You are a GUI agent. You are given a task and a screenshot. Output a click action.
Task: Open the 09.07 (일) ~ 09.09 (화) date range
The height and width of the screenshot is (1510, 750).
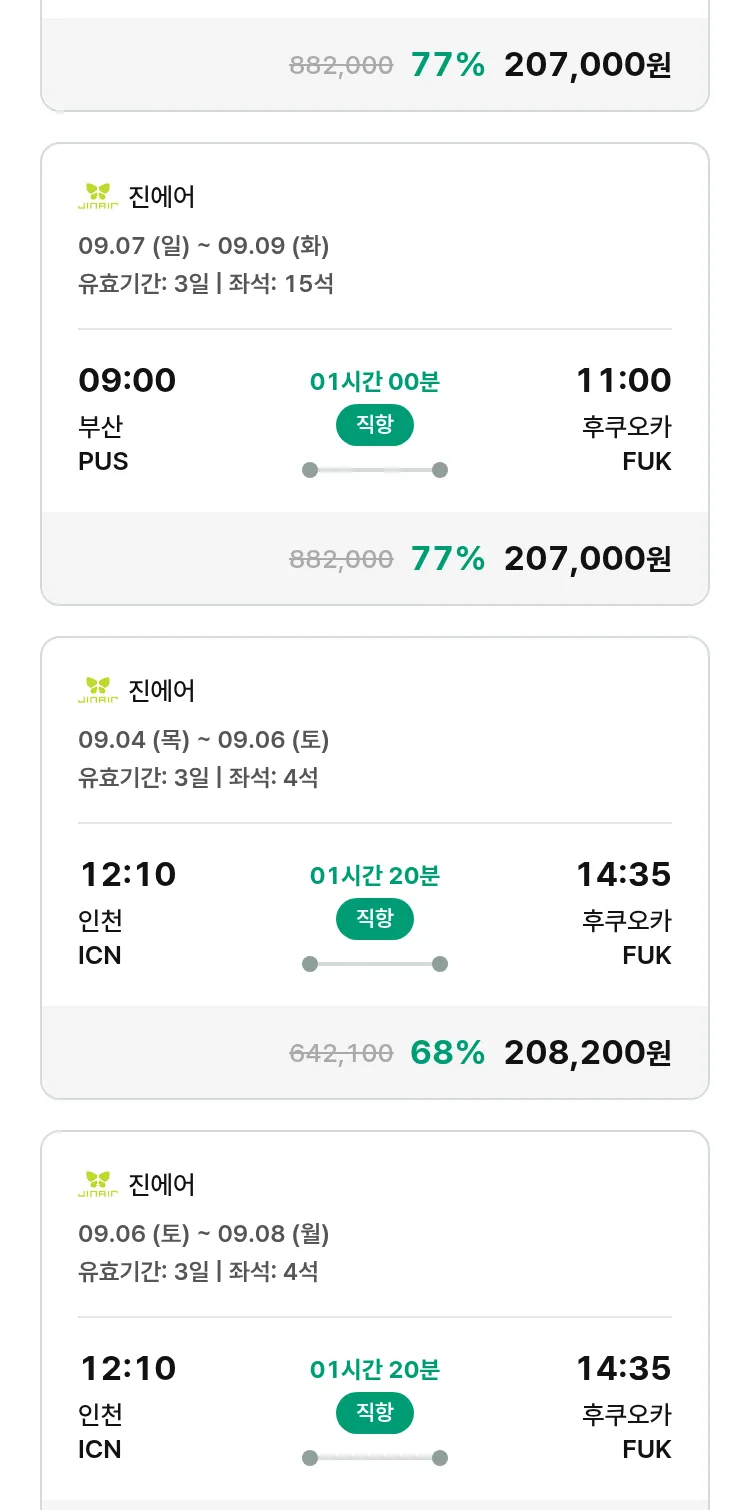(204, 245)
